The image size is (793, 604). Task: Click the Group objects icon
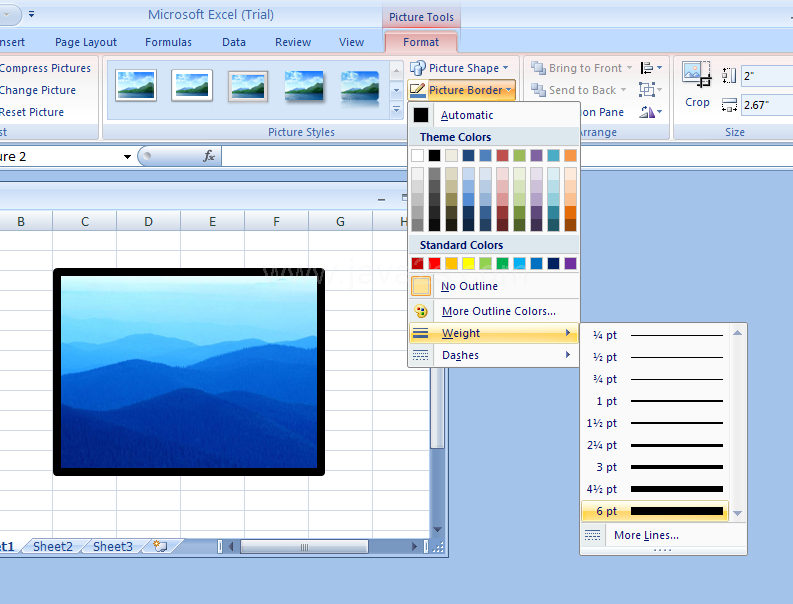[646, 90]
